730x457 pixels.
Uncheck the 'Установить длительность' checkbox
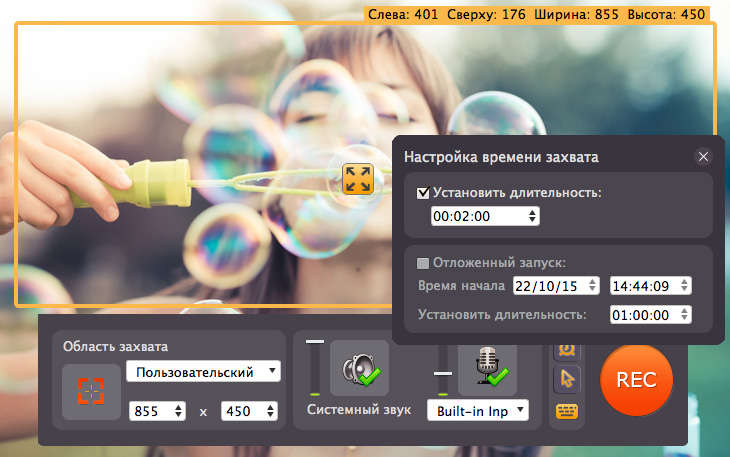[x=423, y=193]
